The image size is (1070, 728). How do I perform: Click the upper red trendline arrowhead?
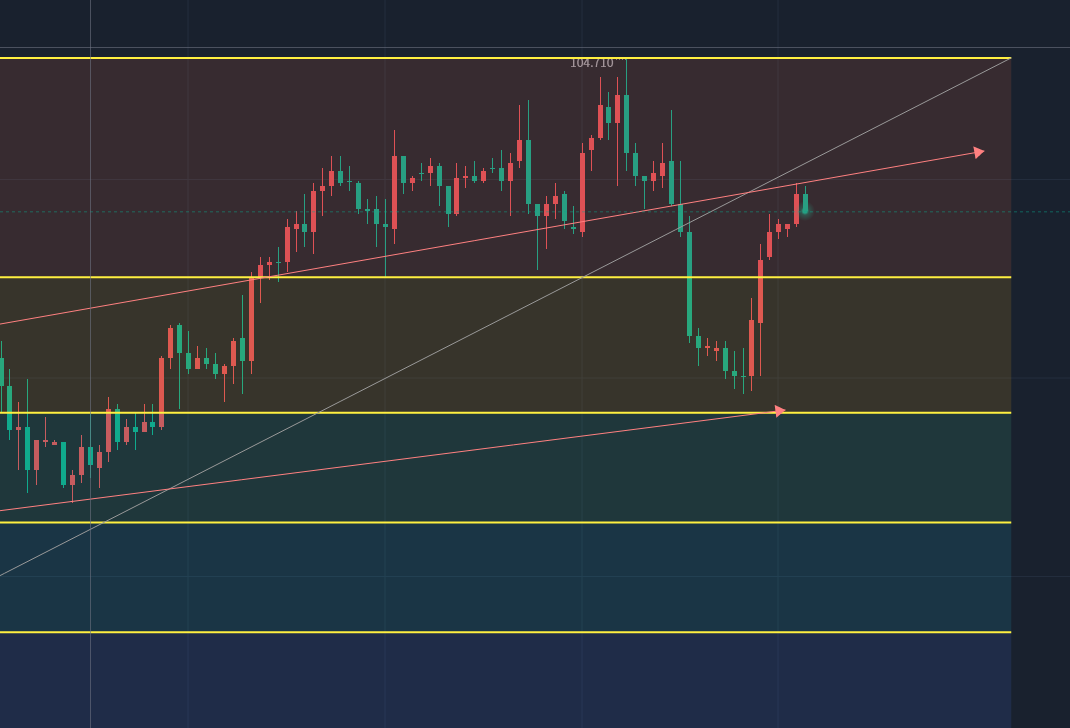tap(978, 152)
